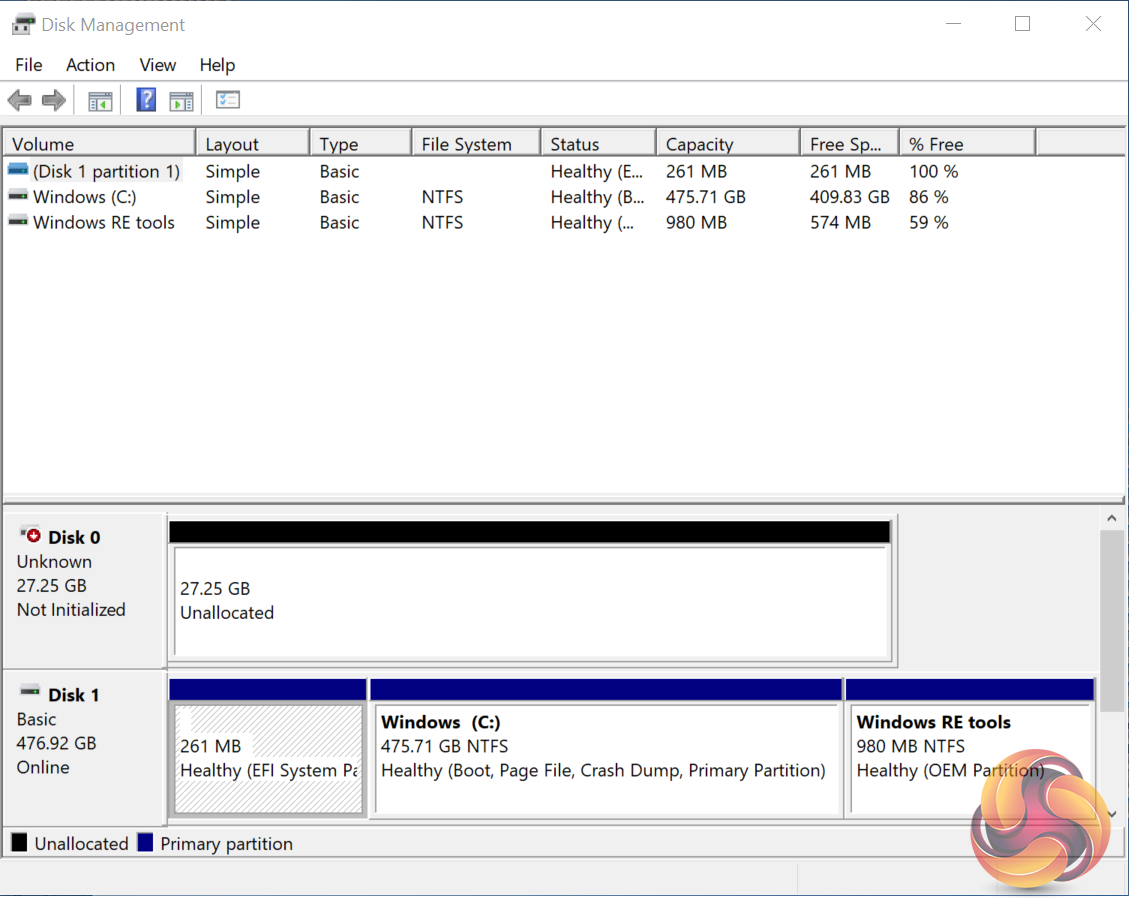Screen dimensions: 1130x898
Task: Click the 475.71 GB capacity cell
Action: click(x=706, y=197)
